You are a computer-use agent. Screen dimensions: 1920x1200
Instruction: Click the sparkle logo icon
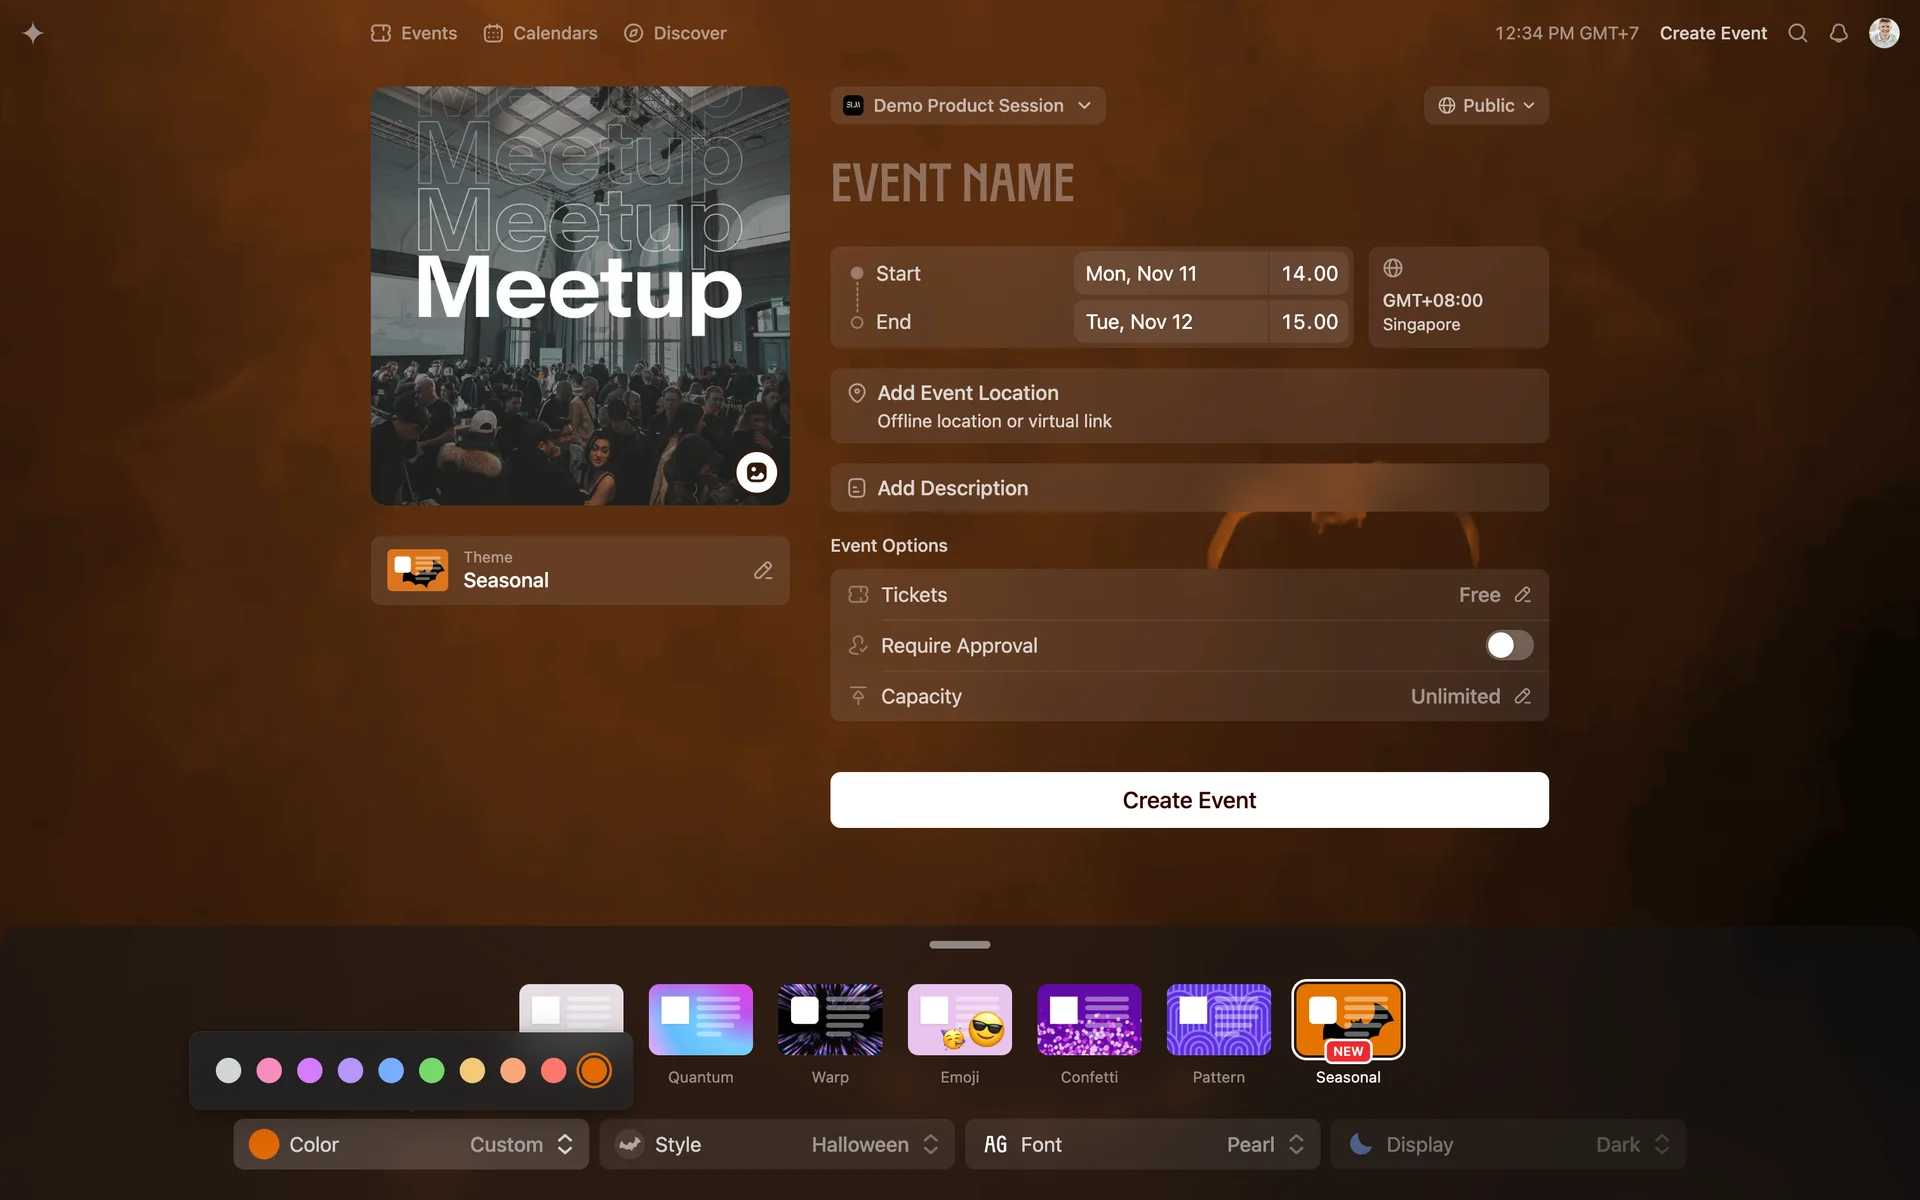click(x=33, y=33)
